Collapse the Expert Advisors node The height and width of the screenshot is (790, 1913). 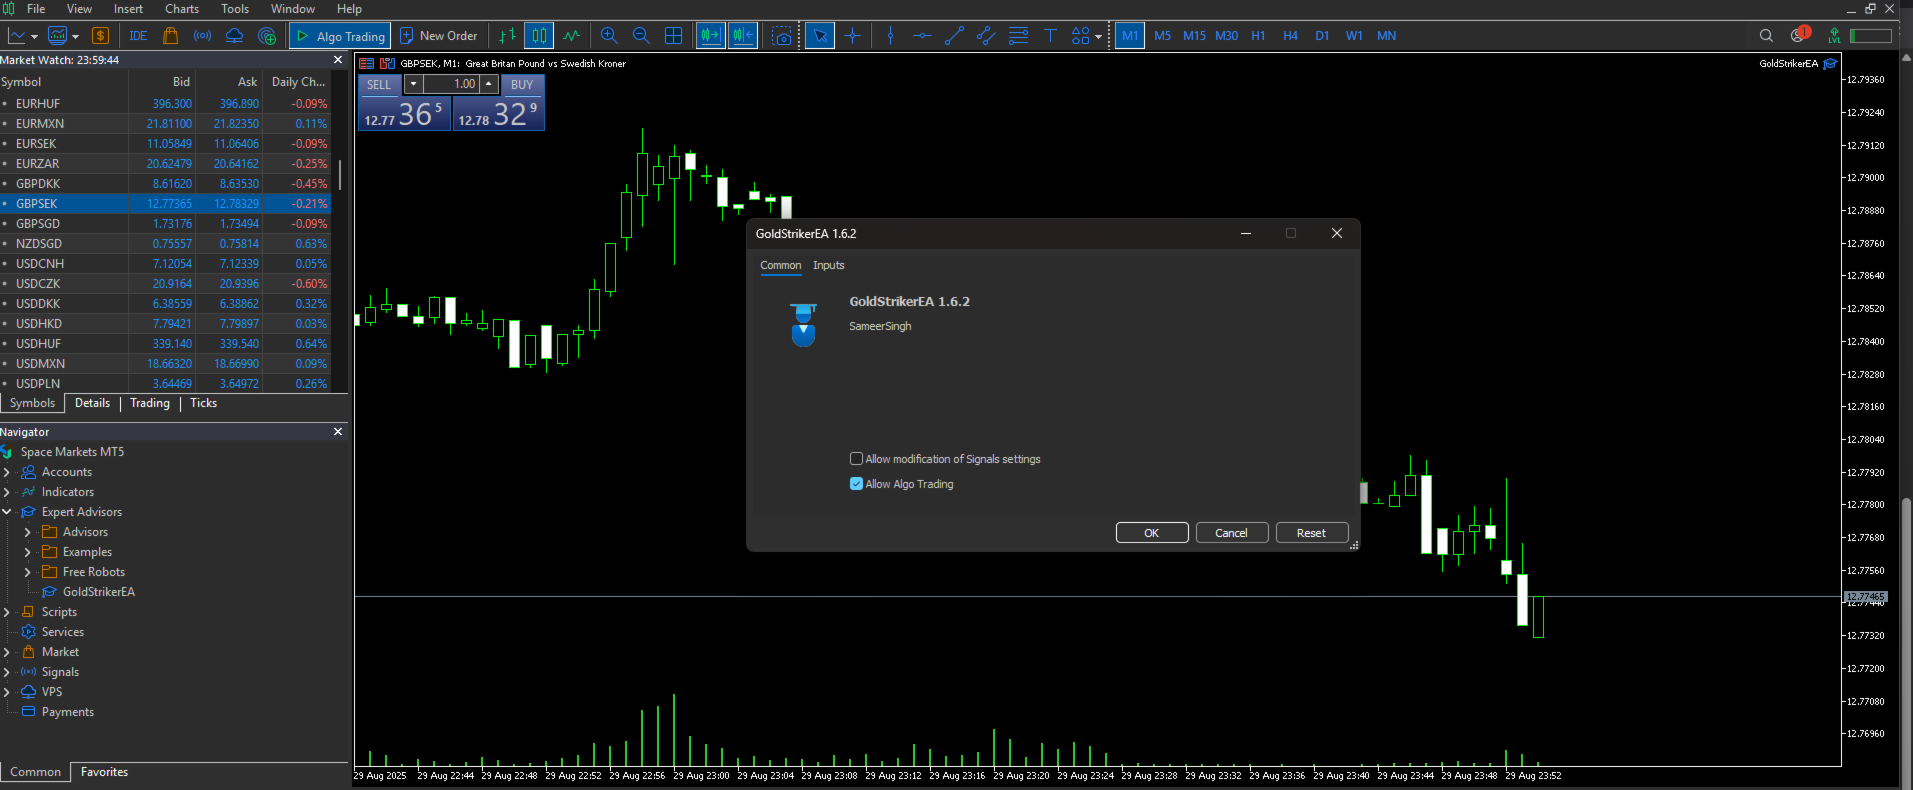[7, 512]
